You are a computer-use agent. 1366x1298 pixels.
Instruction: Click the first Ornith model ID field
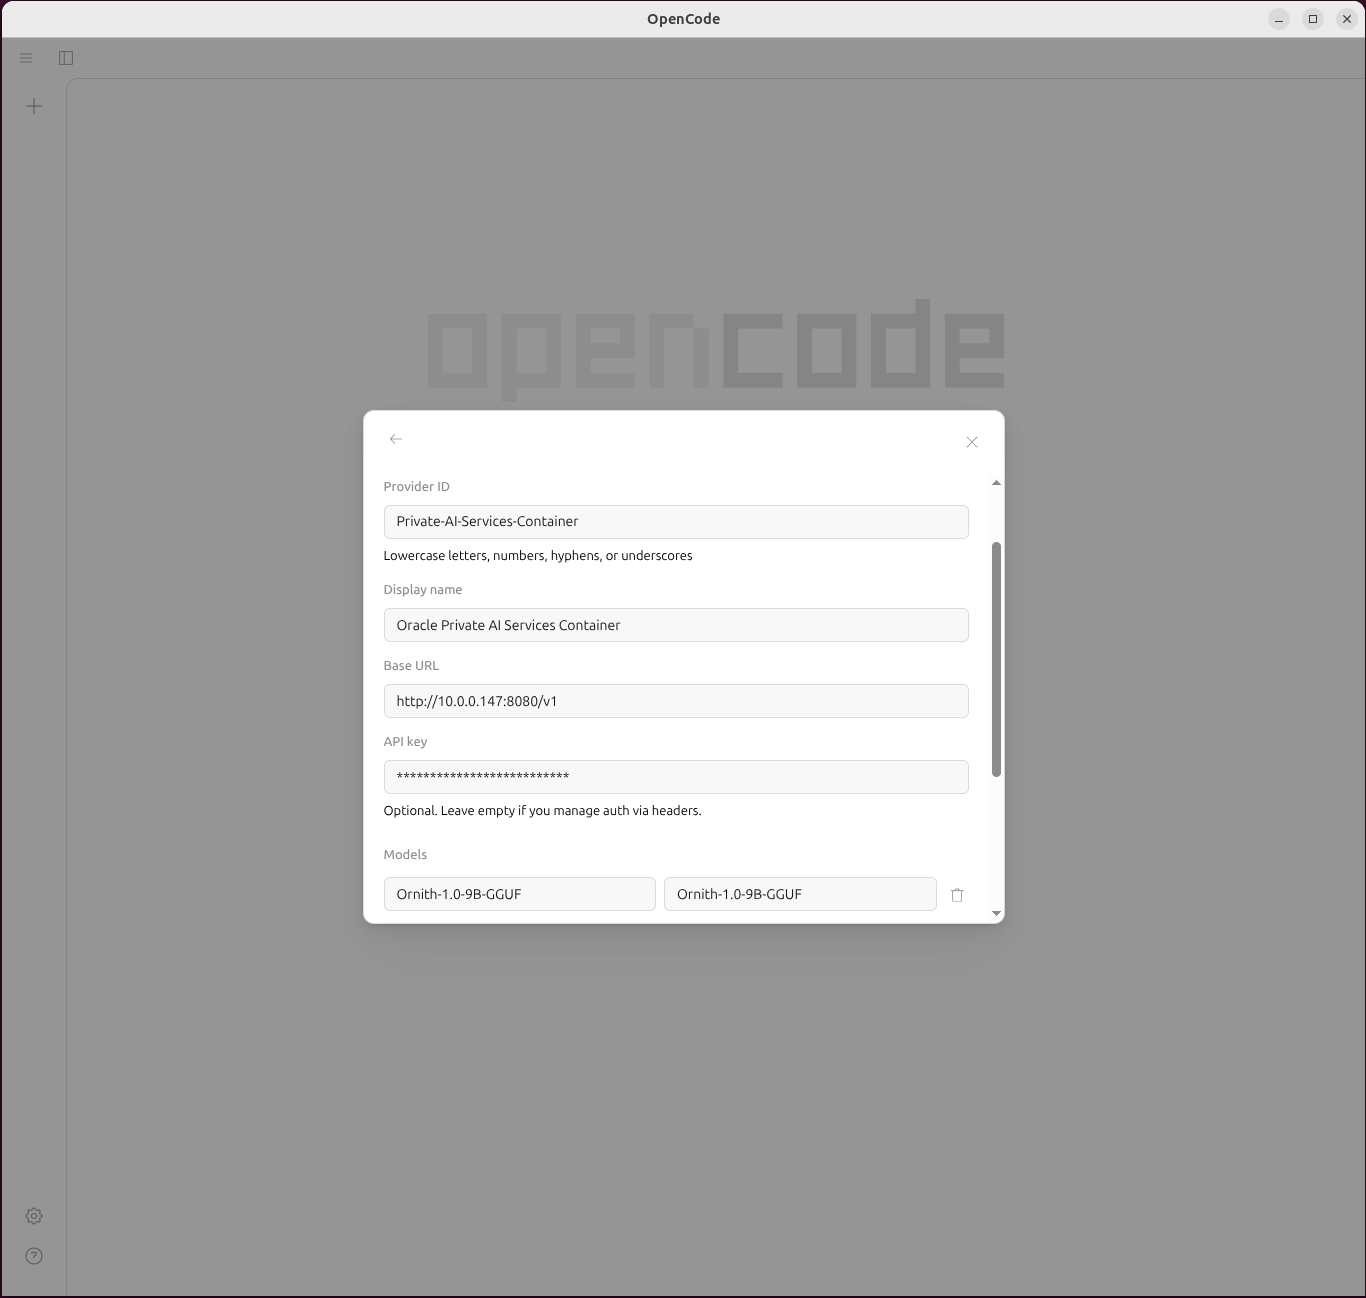[520, 894]
